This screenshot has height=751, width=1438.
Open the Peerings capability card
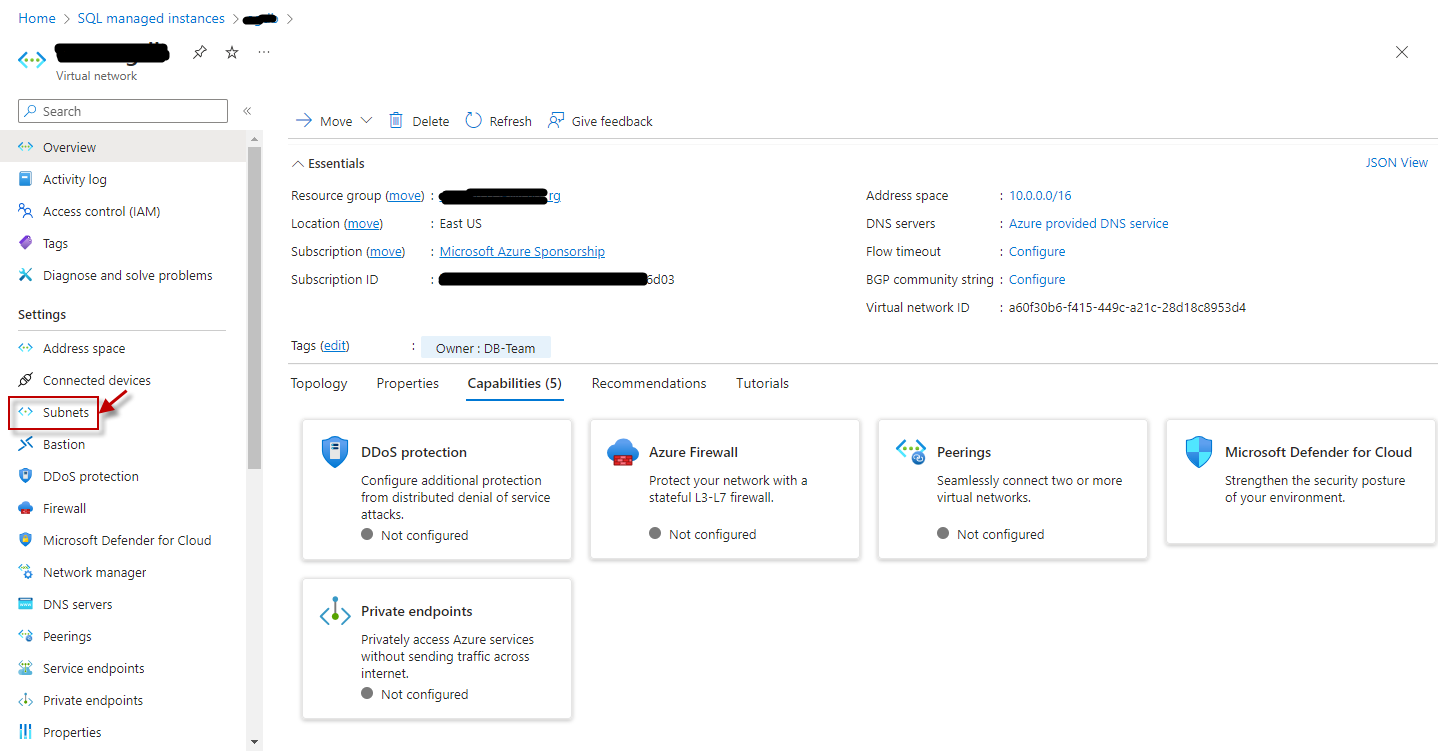[1013, 489]
